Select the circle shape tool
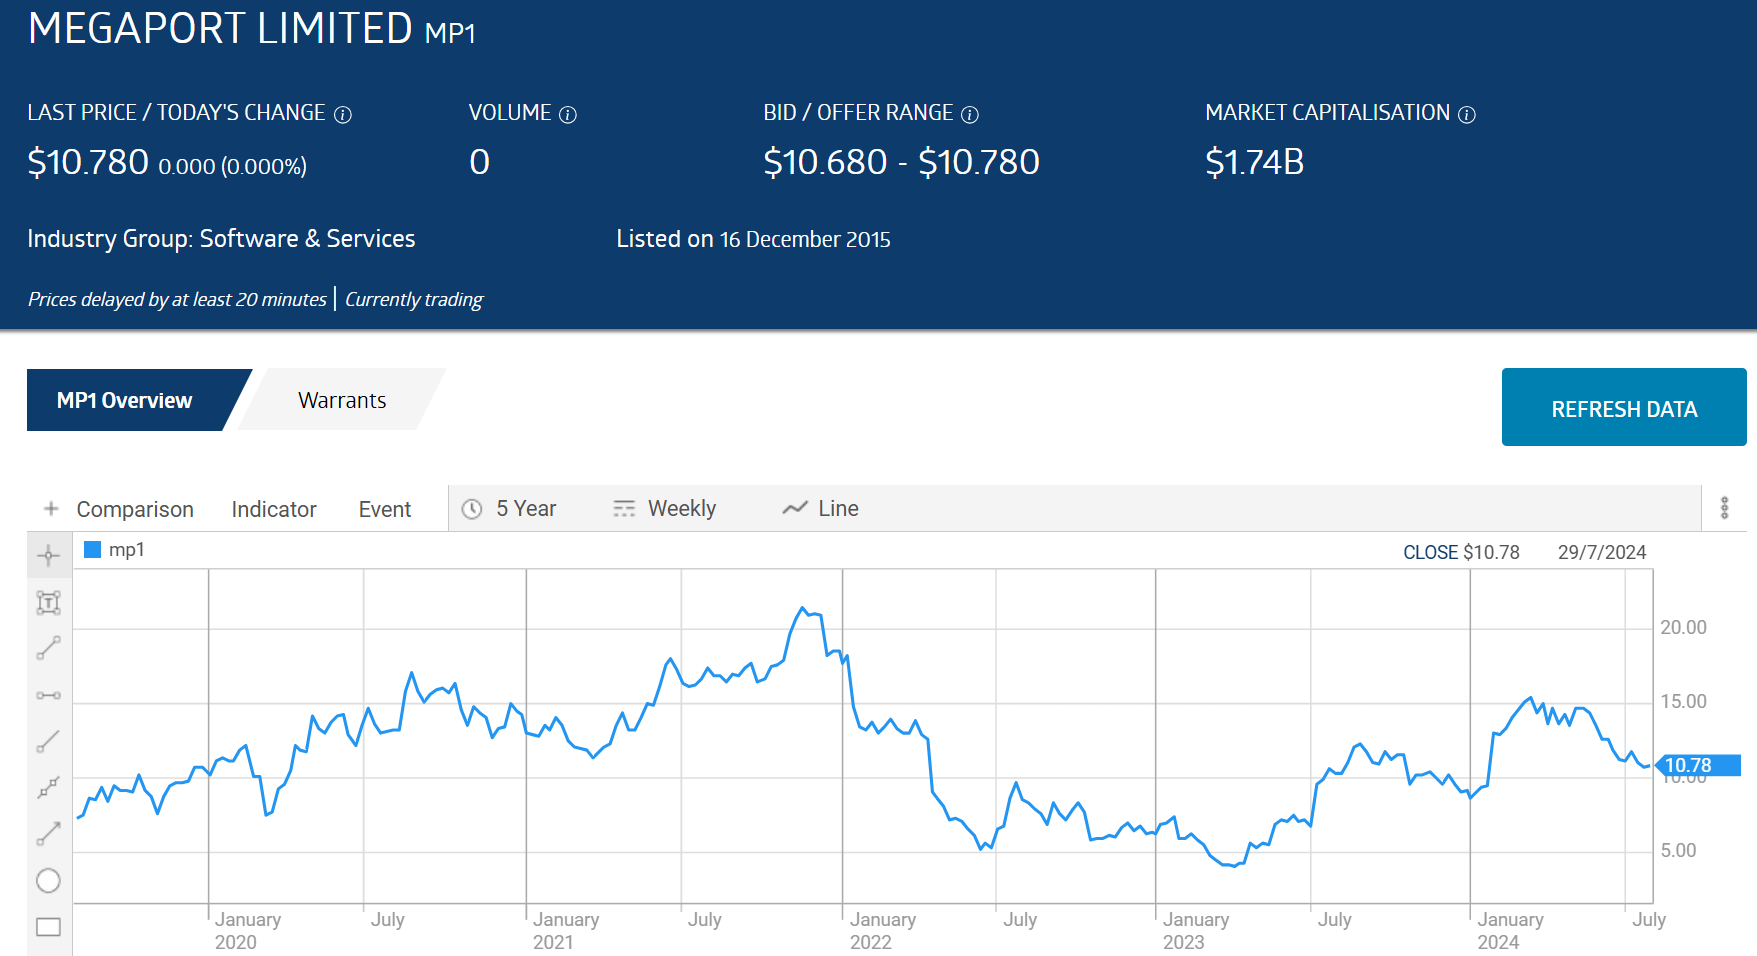 (49, 880)
